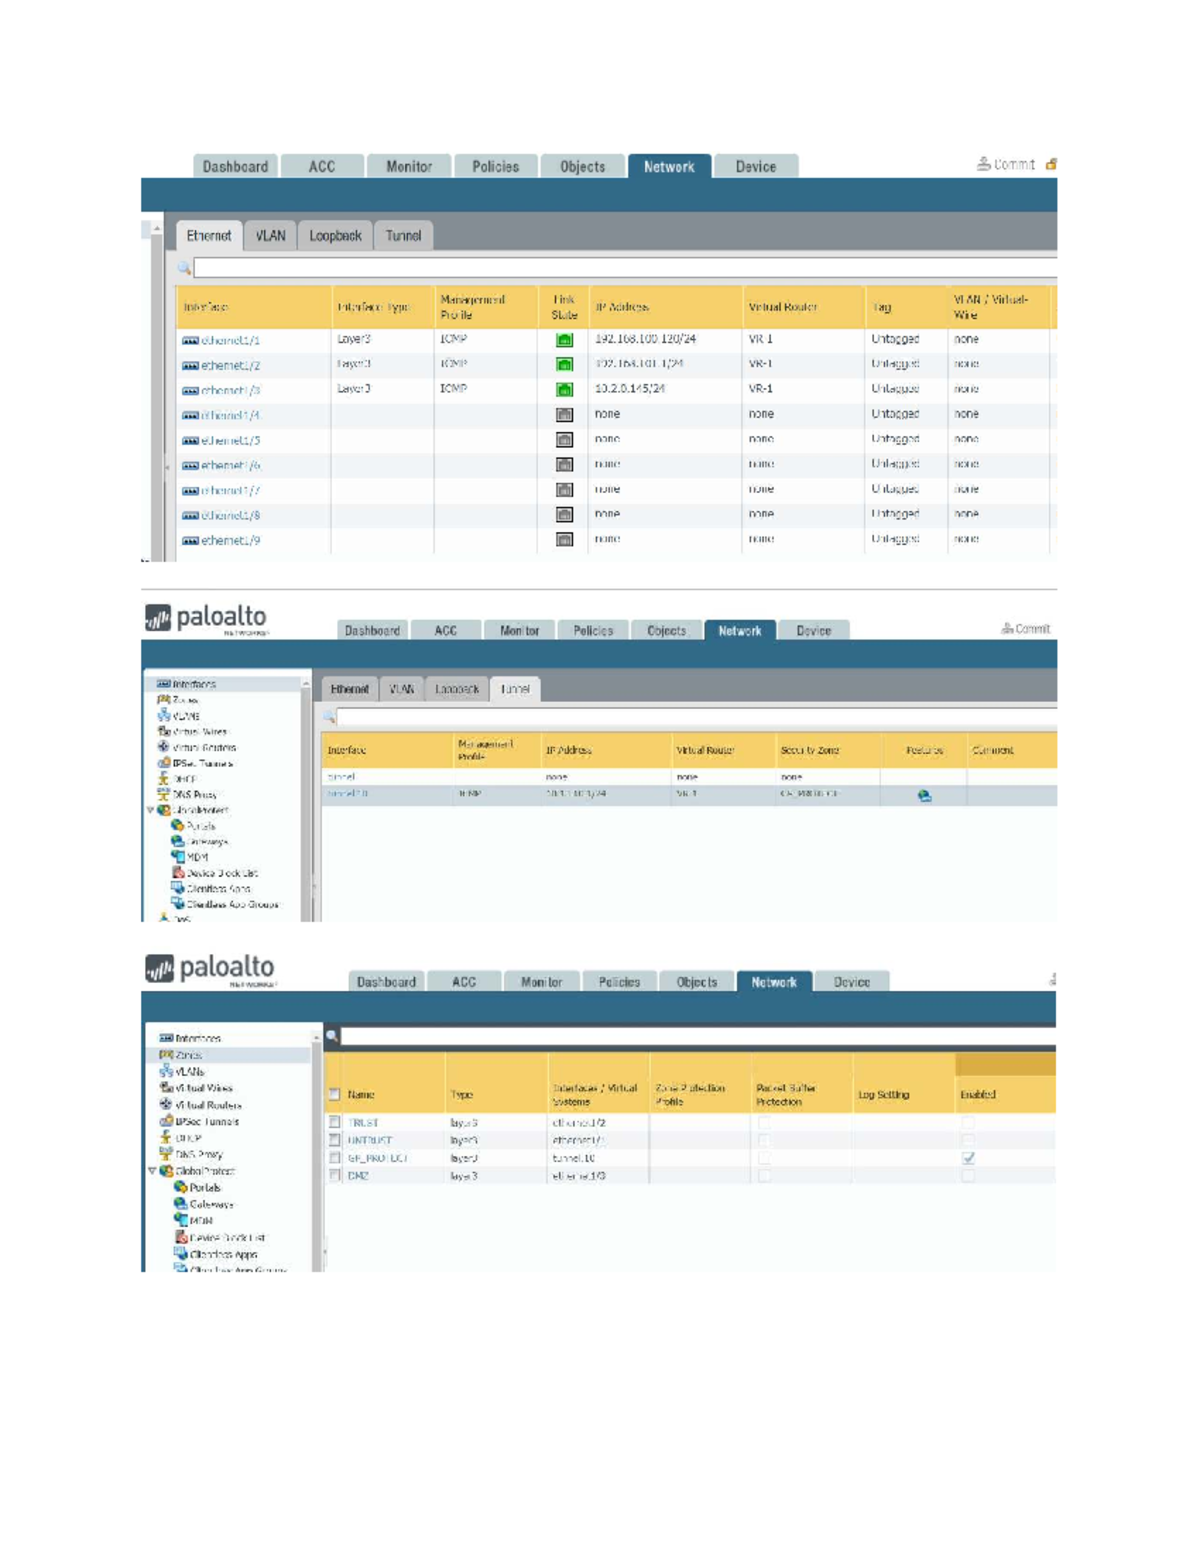Open the VLAN tab in the Ethernet interfaces view

click(270, 236)
